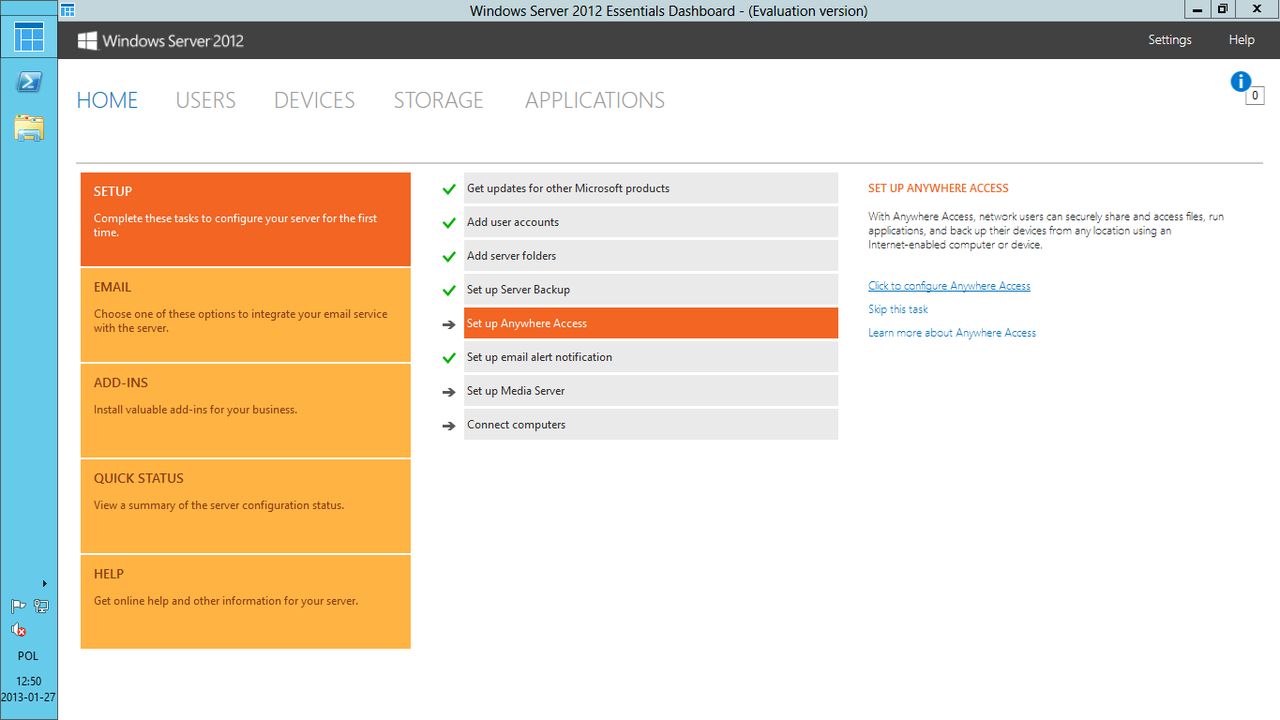Click the alert count box showing 0
The width and height of the screenshot is (1280, 720).
[1255, 96]
